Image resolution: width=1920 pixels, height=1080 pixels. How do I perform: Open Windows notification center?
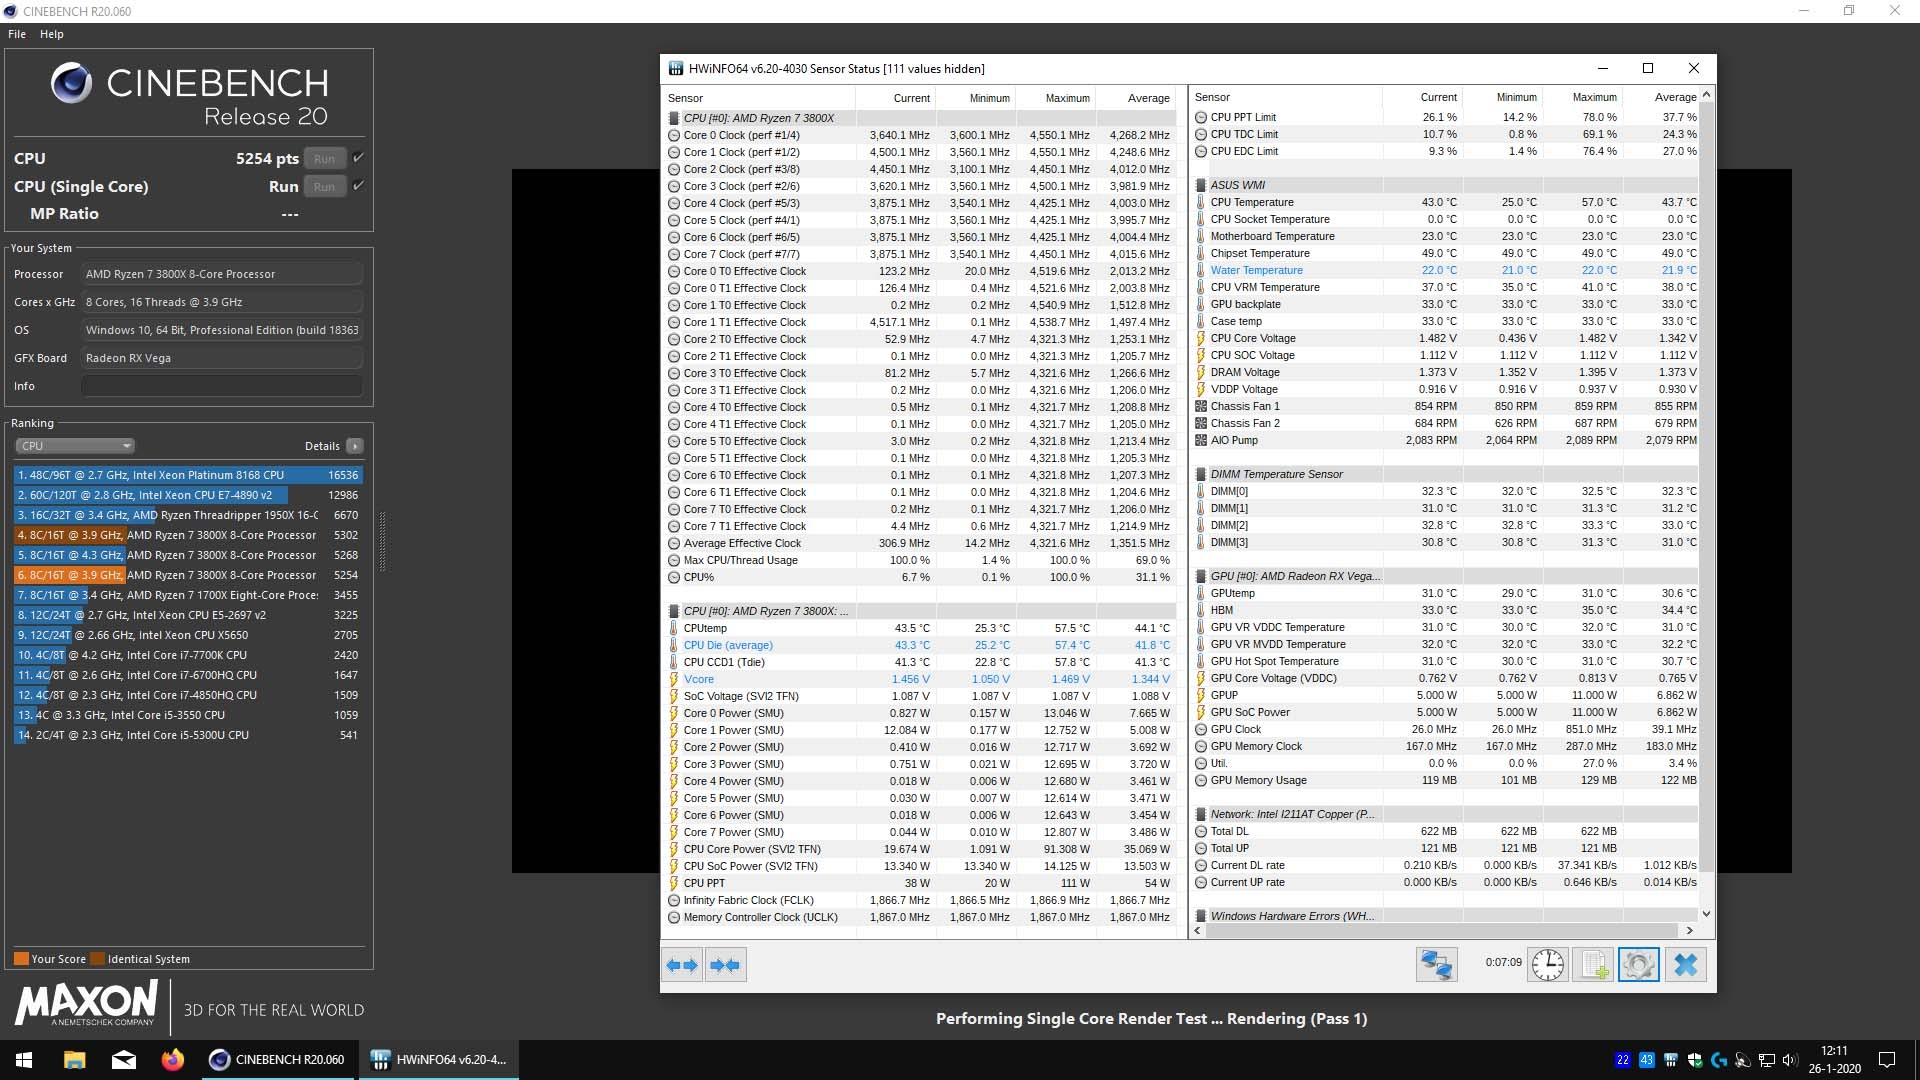[x=1887, y=1060]
